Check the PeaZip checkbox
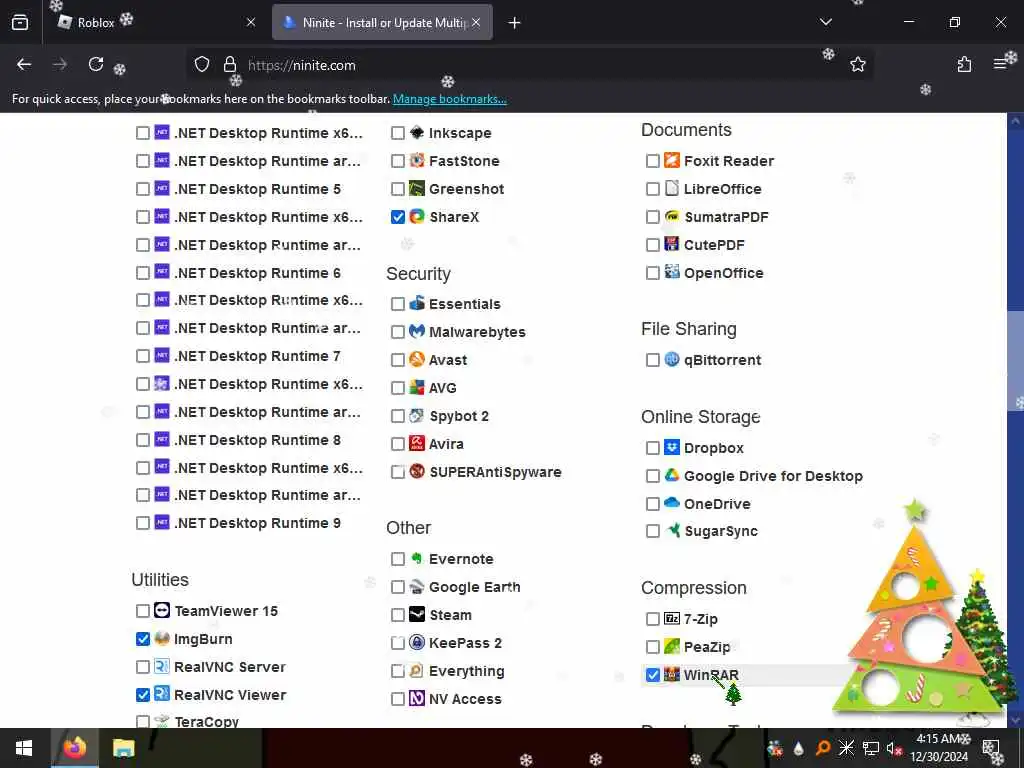Screen dimensions: 1024x768 [x=652, y=647]
